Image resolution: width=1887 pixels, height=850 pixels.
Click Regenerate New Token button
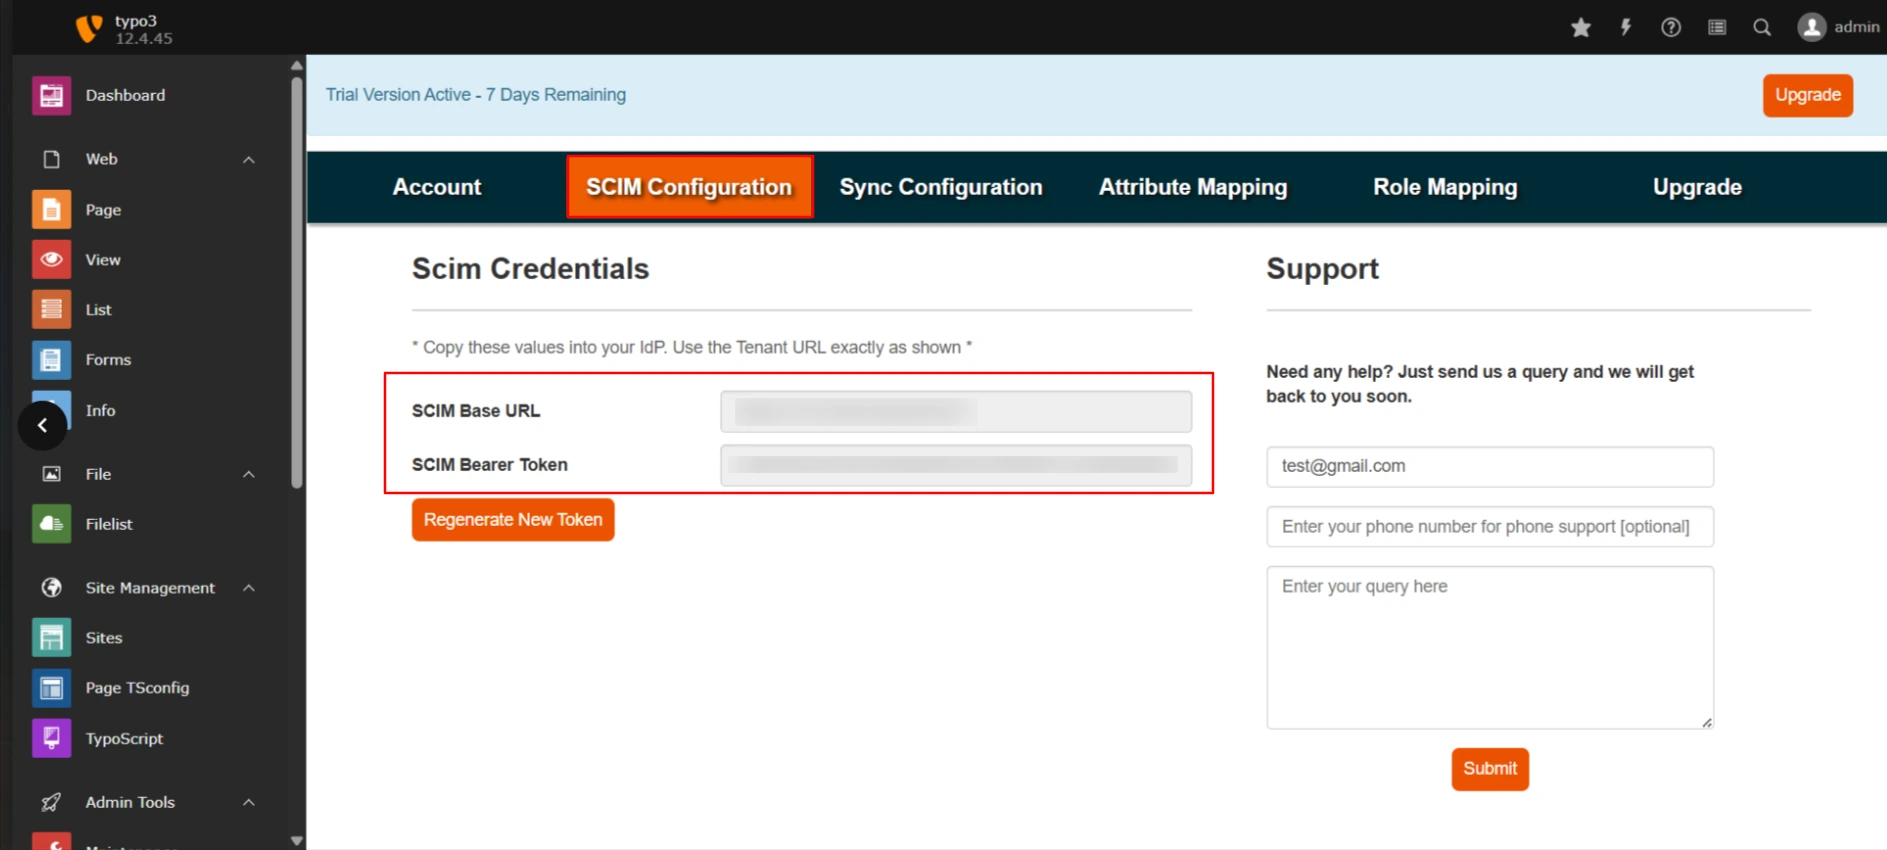point(513,520)
